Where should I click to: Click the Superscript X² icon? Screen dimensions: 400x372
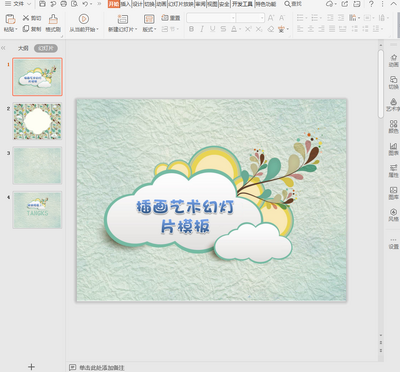coord(248,29)
